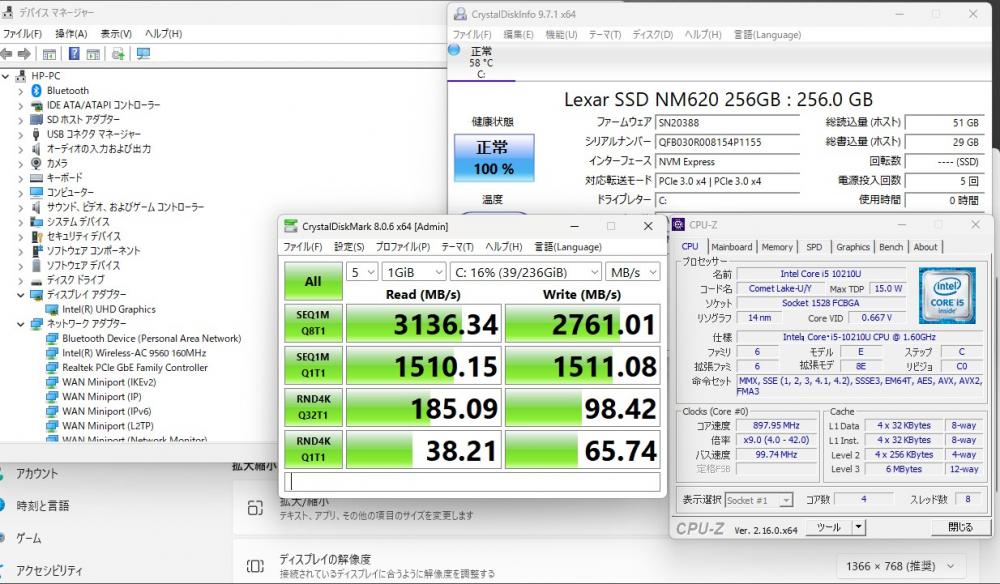Open the arrow dropdown beside CPU-Z ツール button
The width and height of the screenshot is (1000, 584).
[859, 527]
